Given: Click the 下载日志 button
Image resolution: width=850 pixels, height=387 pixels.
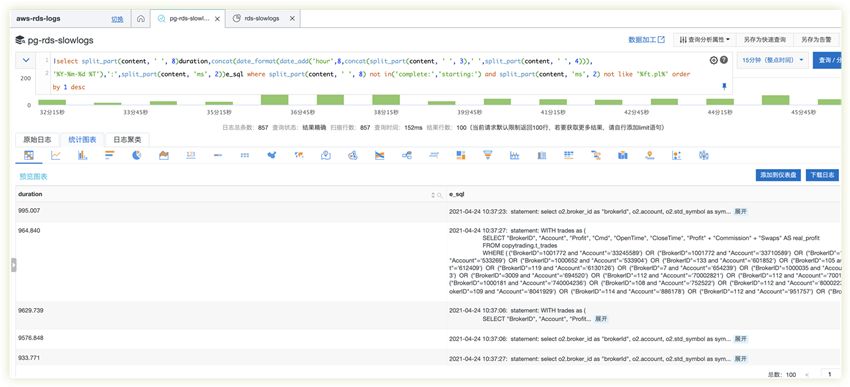Looking at the screenshot, I should click(822, 175).
